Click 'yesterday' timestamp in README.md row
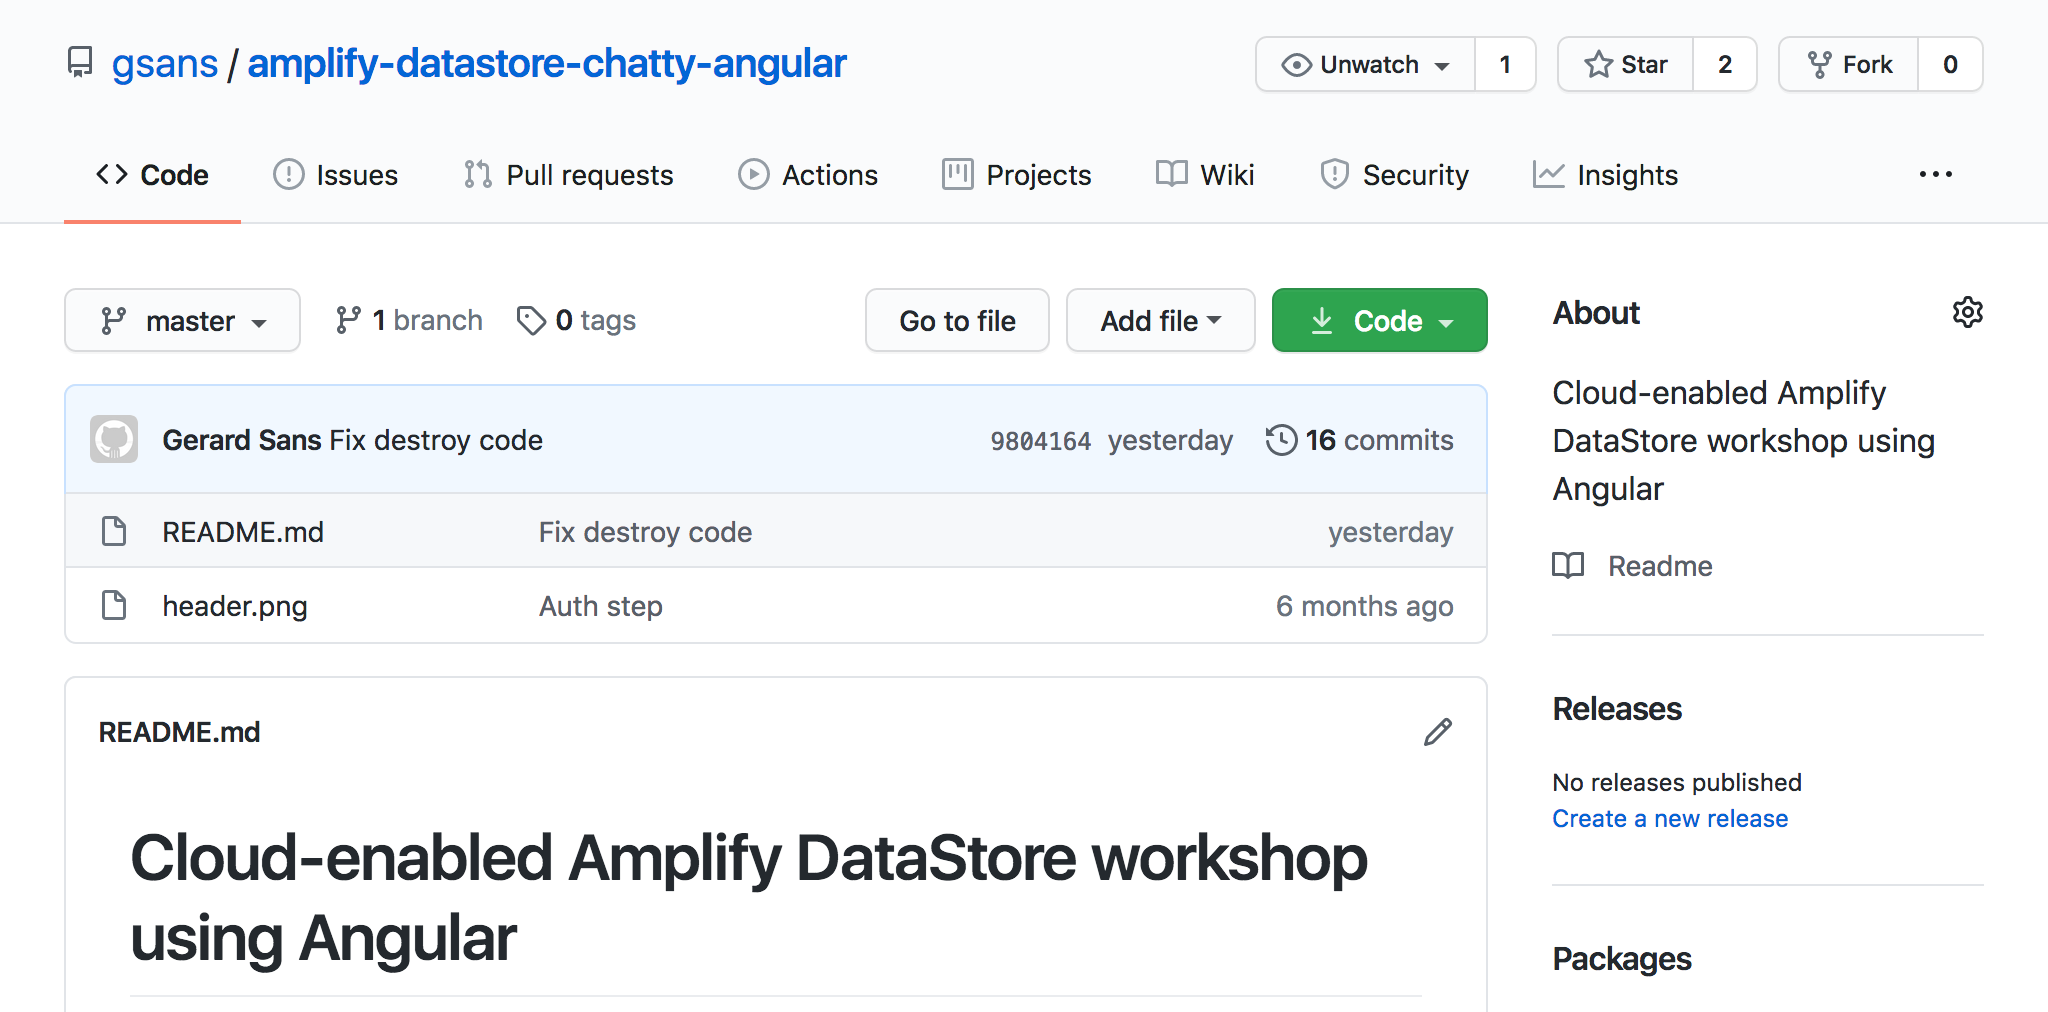 (x=1390, y=532)
